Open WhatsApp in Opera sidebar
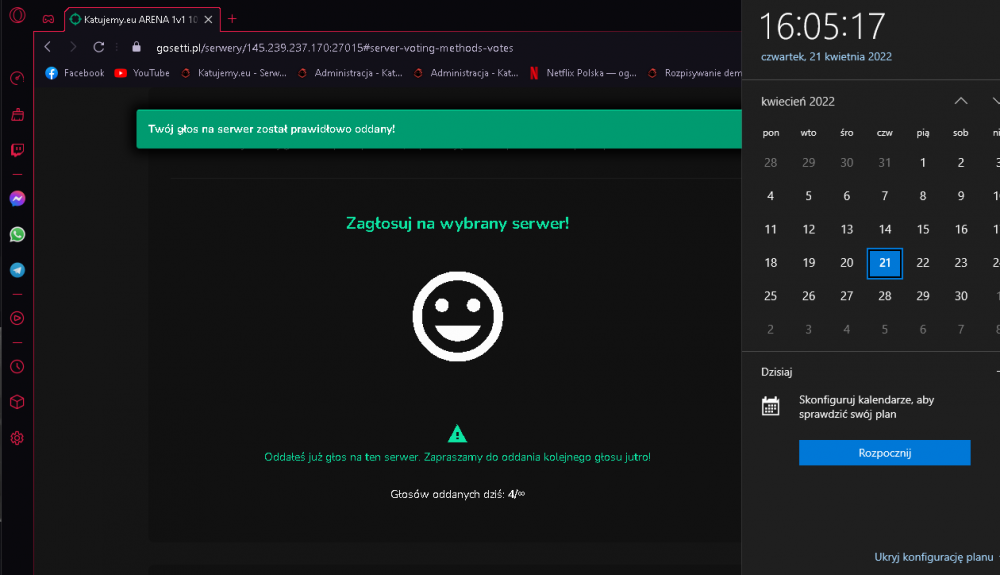The width and height of the screenshot is (1000, 575). [x=17, y=235]
